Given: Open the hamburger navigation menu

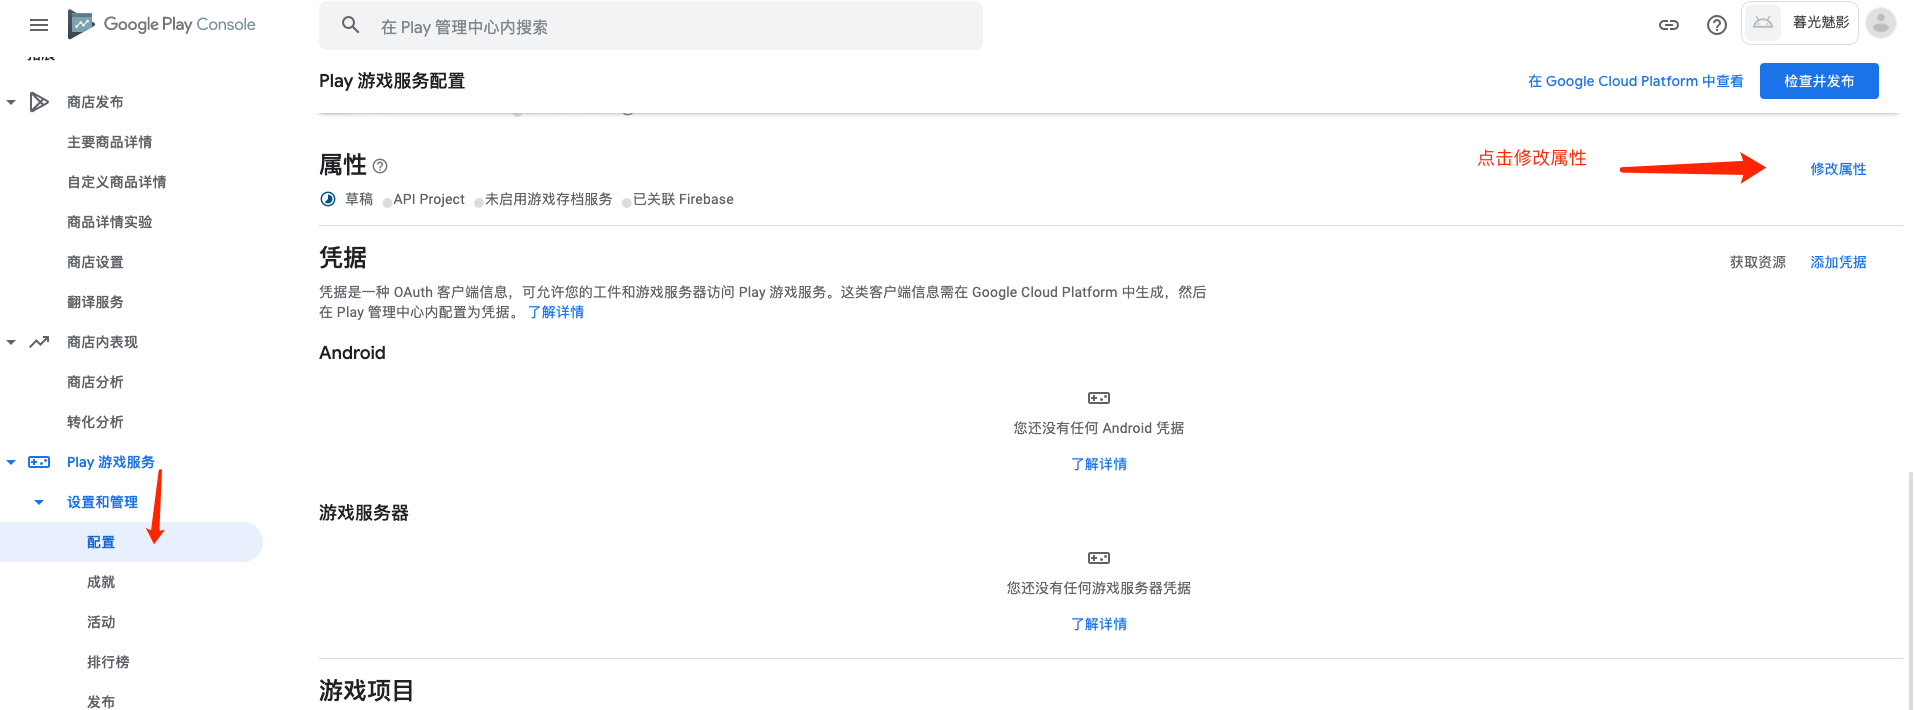Looking at the screenshot, I should [x=39, y=25].
